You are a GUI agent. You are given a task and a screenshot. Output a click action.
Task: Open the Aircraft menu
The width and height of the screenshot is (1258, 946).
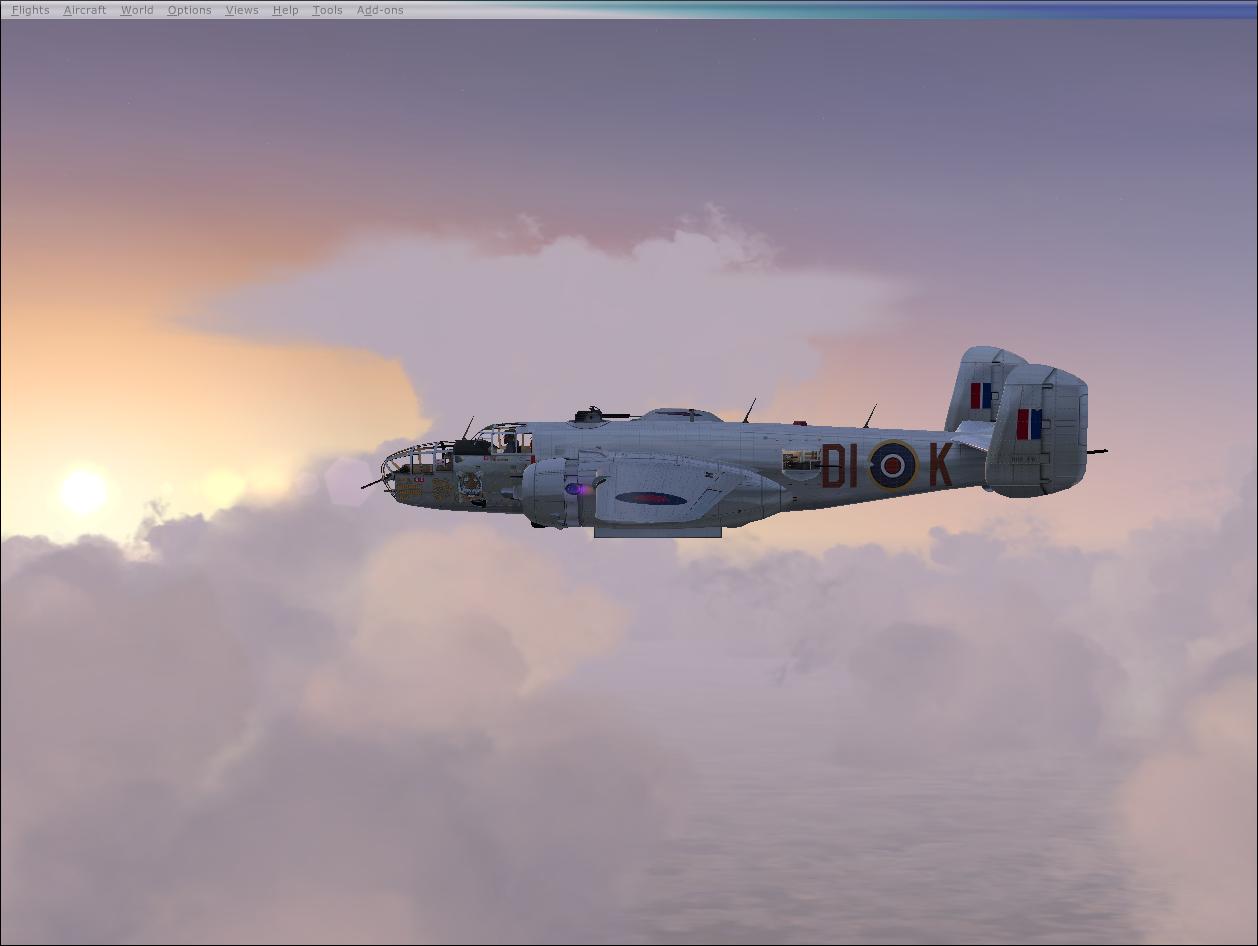tap(84, 10)
